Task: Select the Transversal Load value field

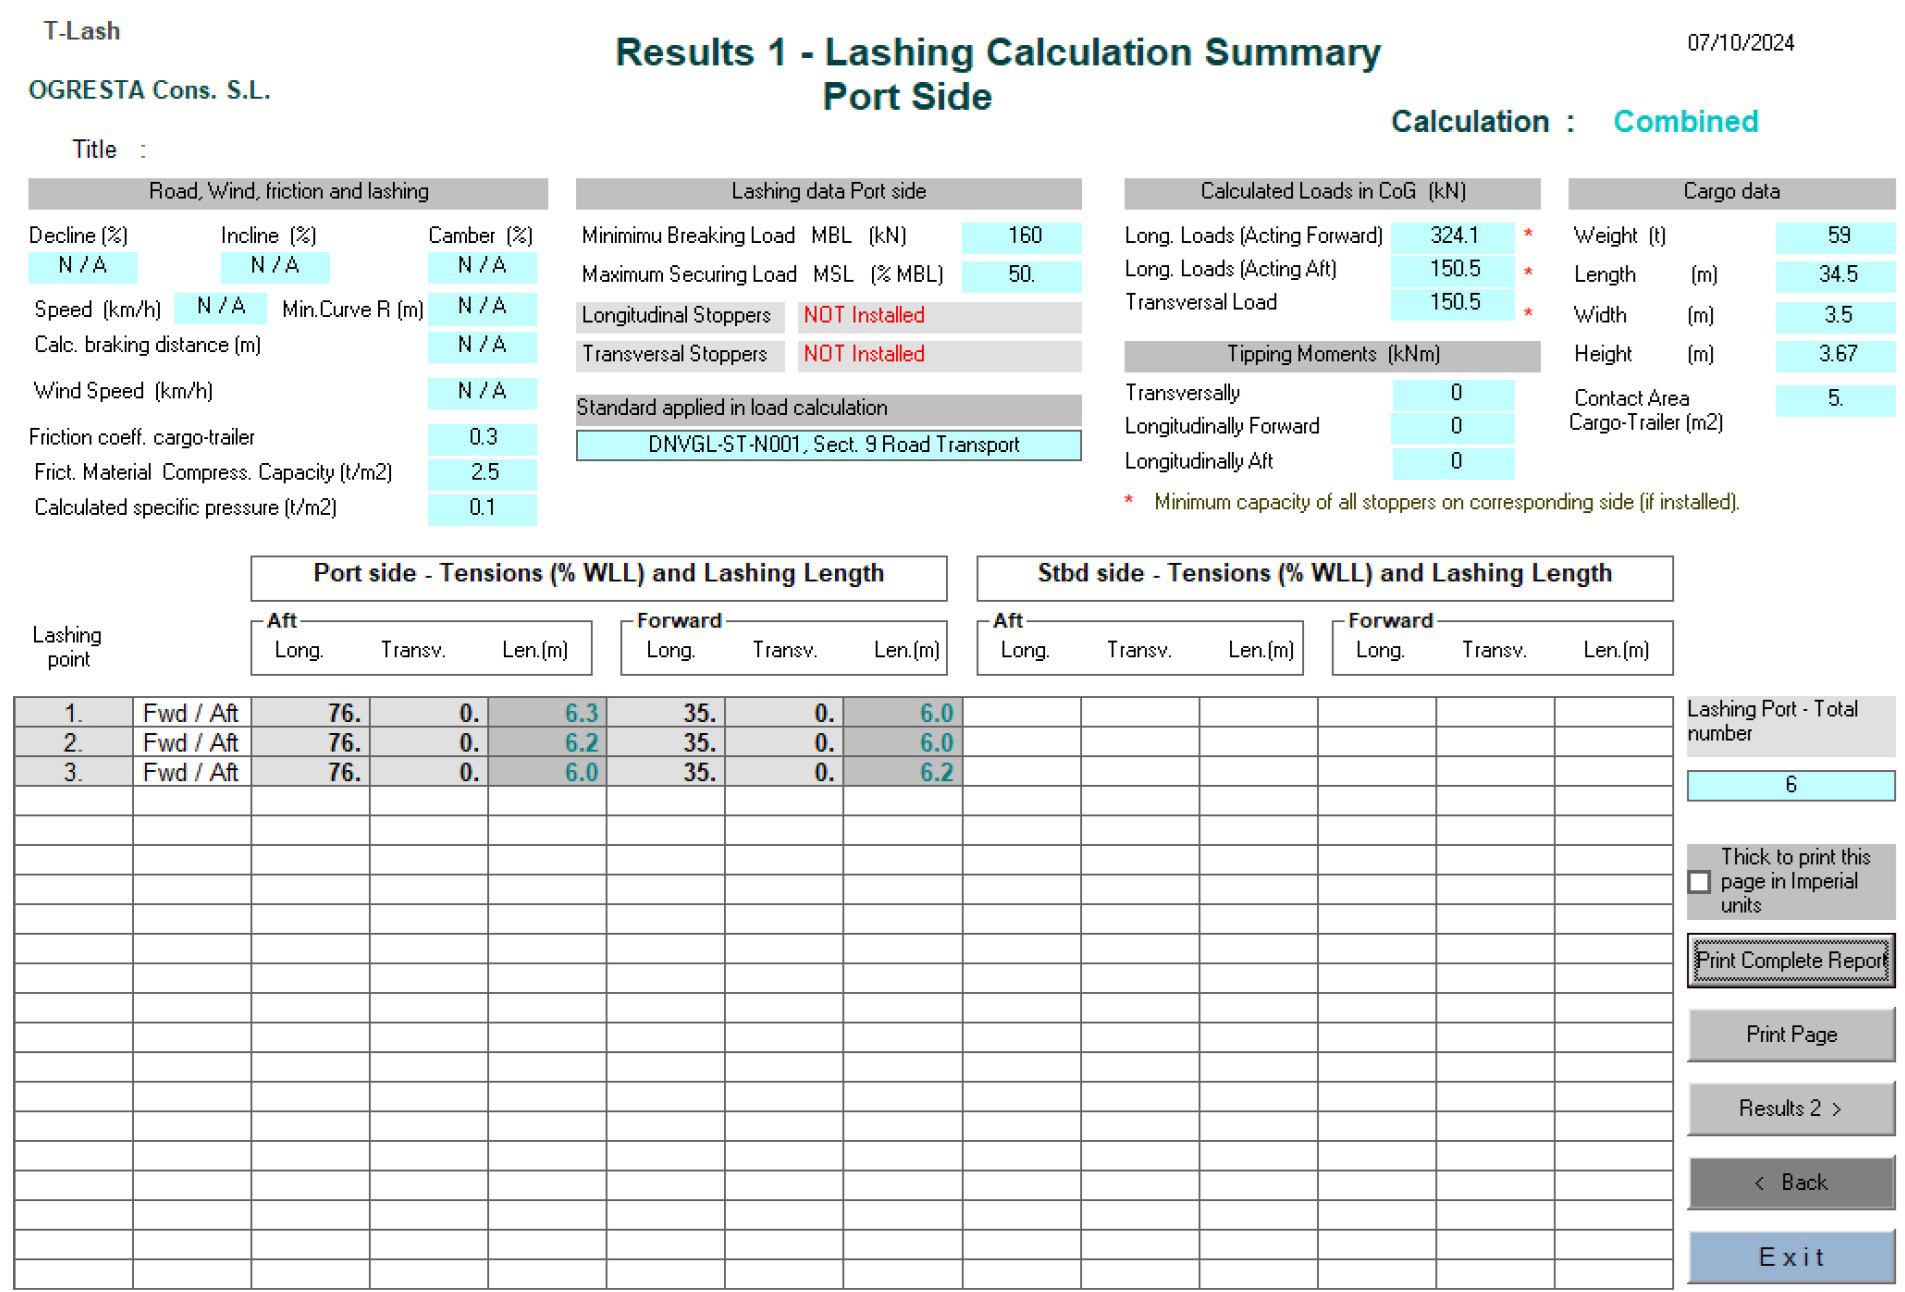Action: (1453, 303)
